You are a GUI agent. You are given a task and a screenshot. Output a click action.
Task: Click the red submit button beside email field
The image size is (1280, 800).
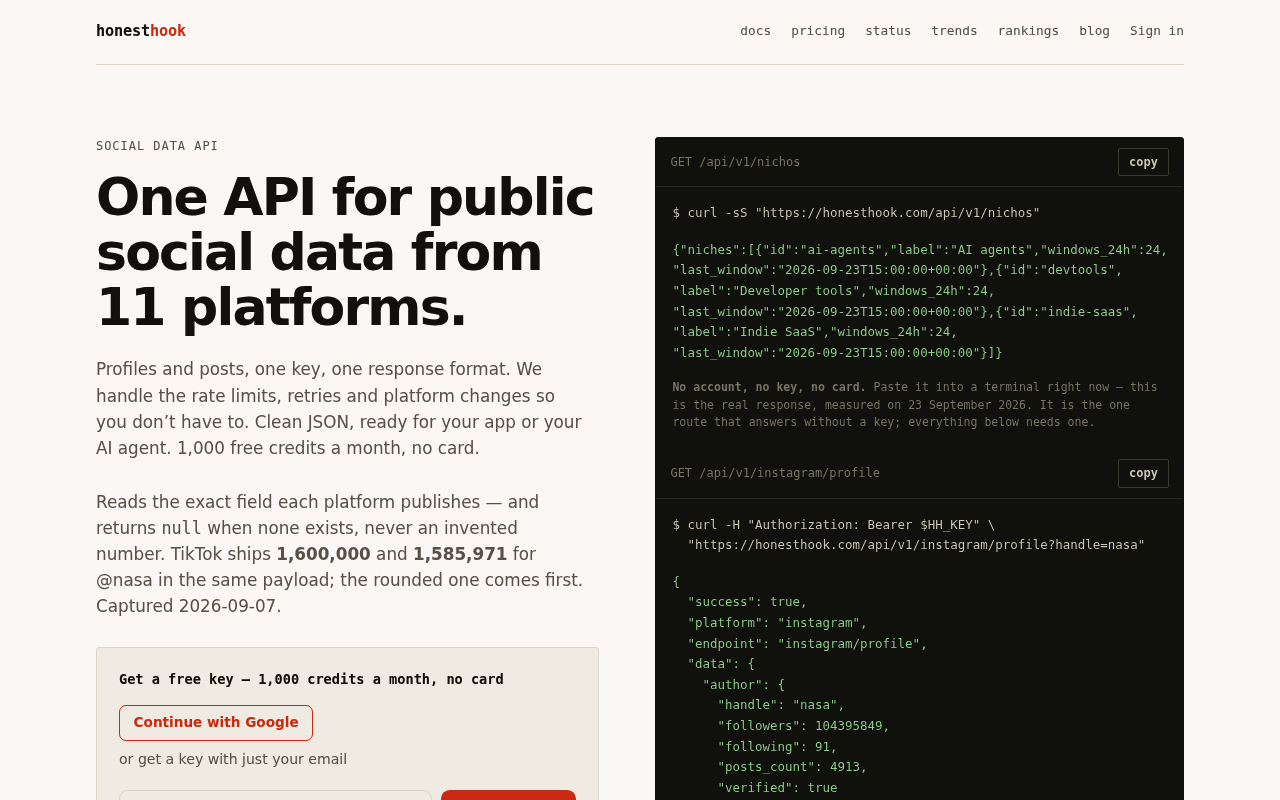click(x=508, y=795)
